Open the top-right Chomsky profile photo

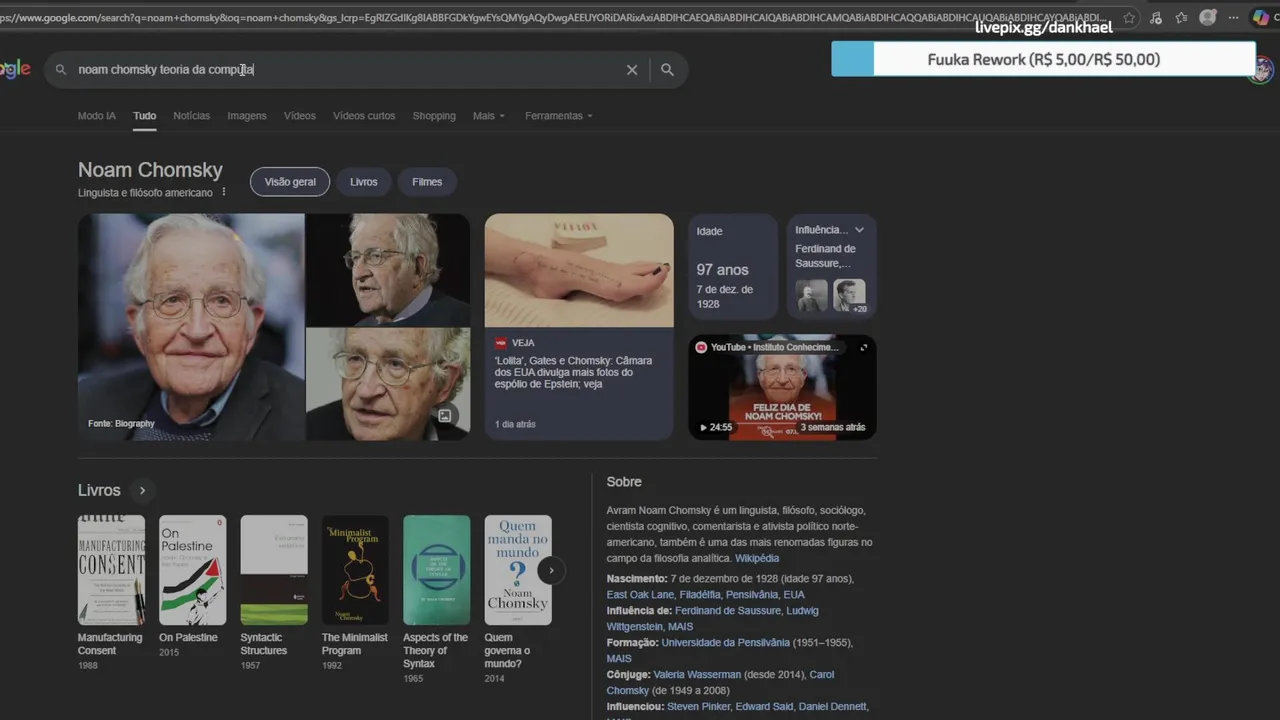coord(388,270)
